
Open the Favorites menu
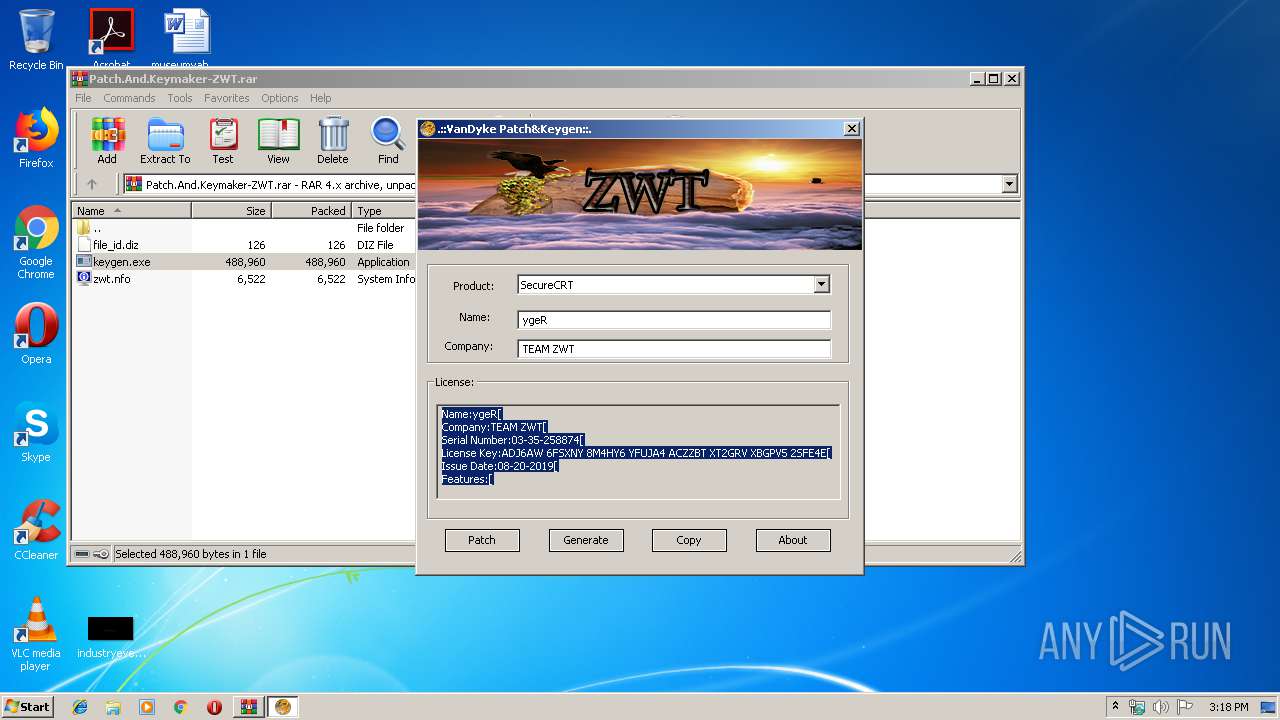click(x=227, y=98)
